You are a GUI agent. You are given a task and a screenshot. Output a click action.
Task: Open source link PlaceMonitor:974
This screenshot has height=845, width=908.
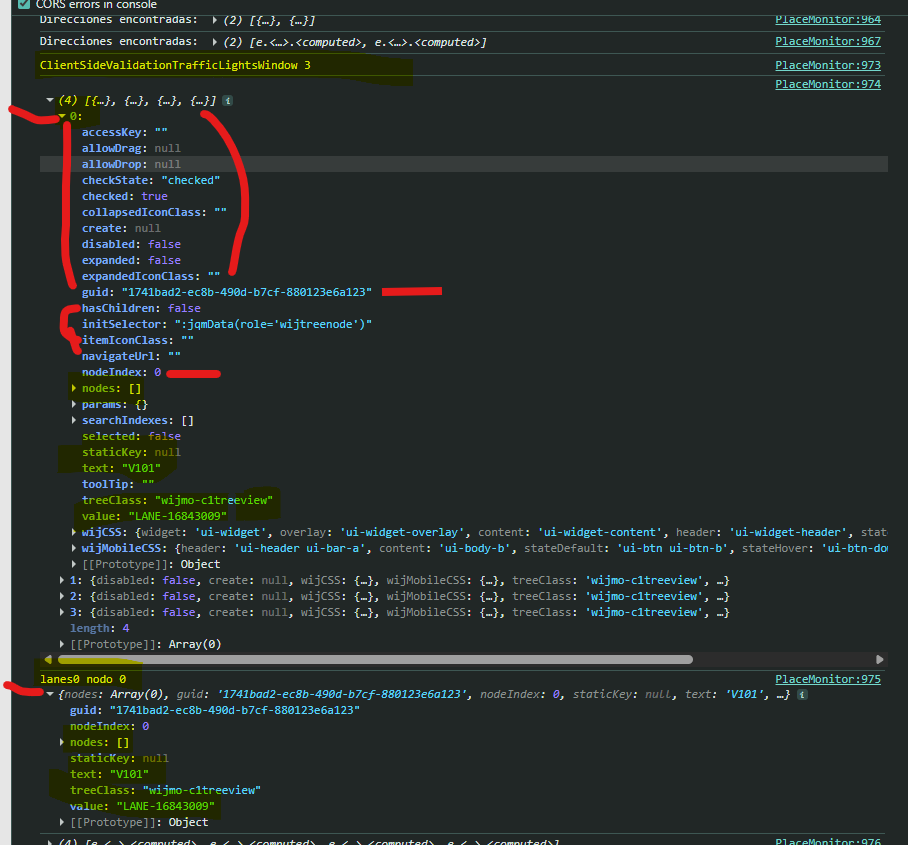[828, 85]
